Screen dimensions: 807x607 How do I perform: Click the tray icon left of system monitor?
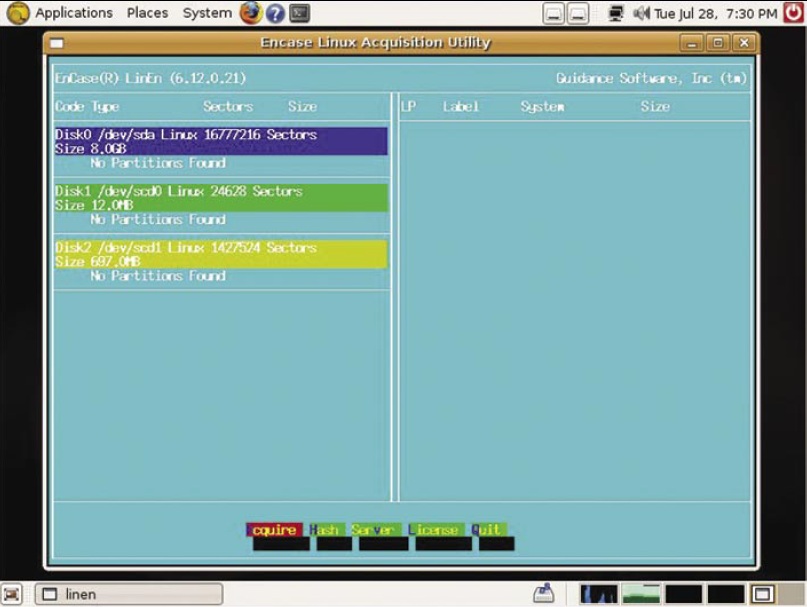click(543, 594)
